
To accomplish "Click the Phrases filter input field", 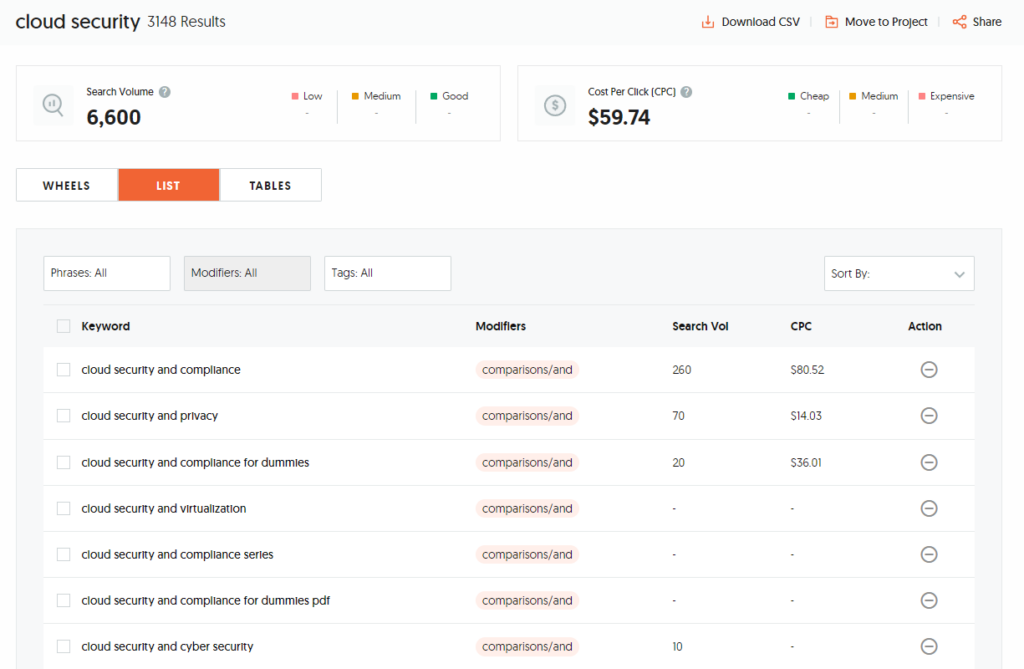I will point(106,273).
